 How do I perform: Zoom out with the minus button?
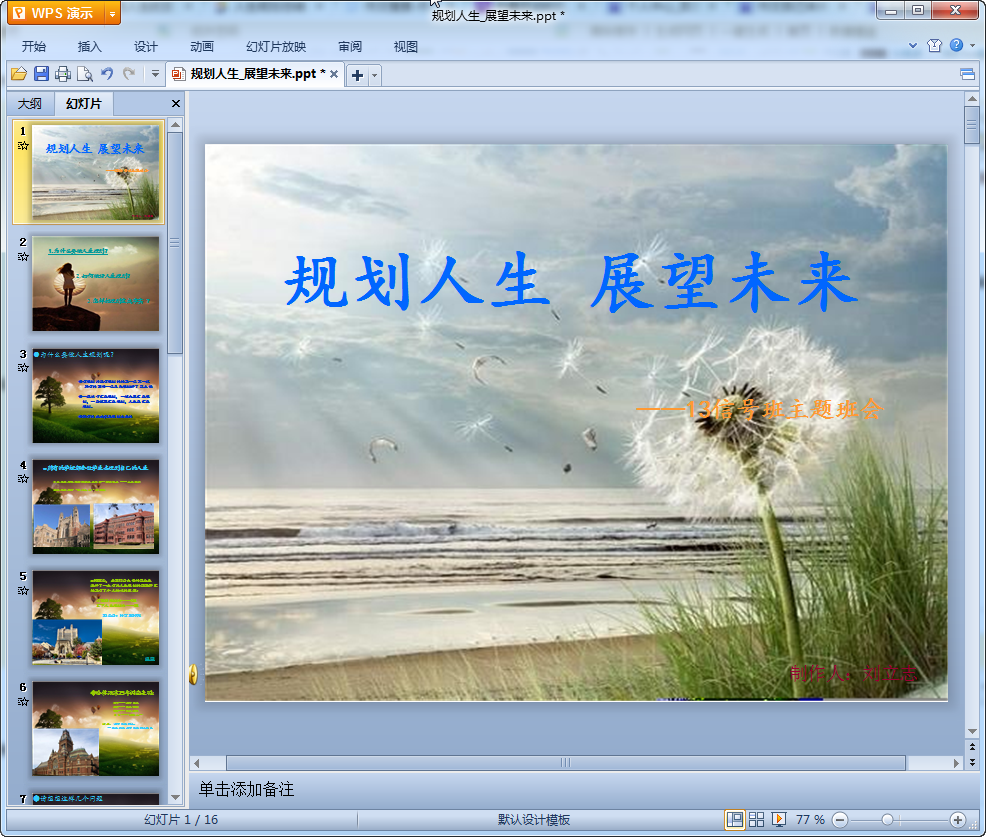click(839, 820)
